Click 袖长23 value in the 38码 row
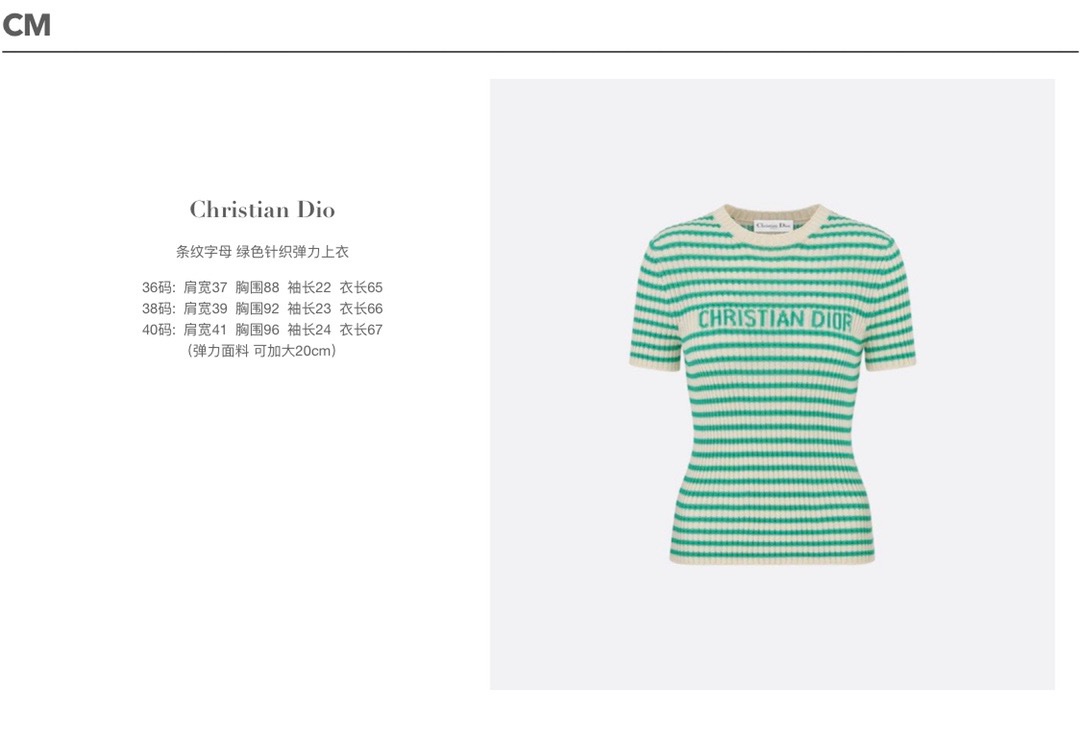 [x=309, y=309]
